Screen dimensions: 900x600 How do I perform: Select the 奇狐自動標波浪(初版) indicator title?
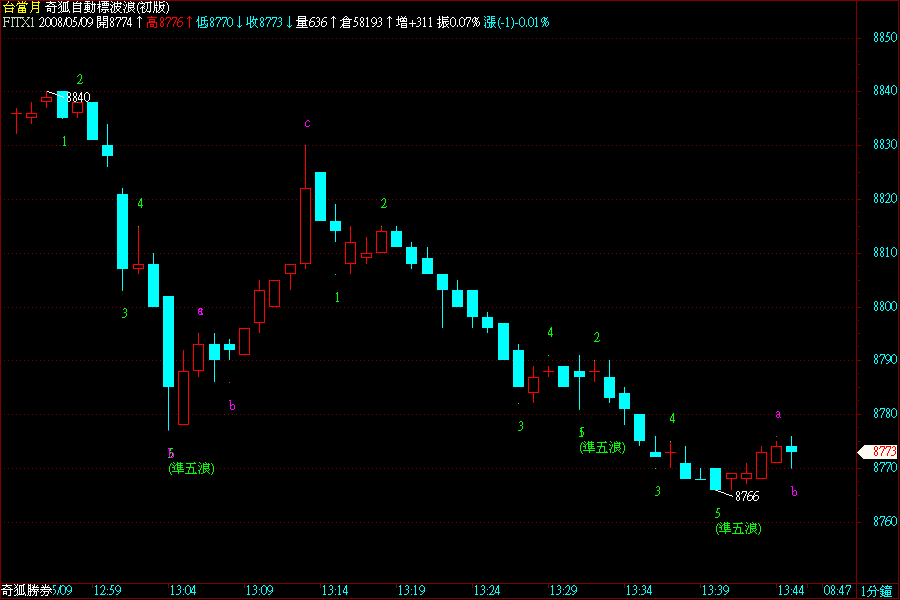(x=107, y=7)
